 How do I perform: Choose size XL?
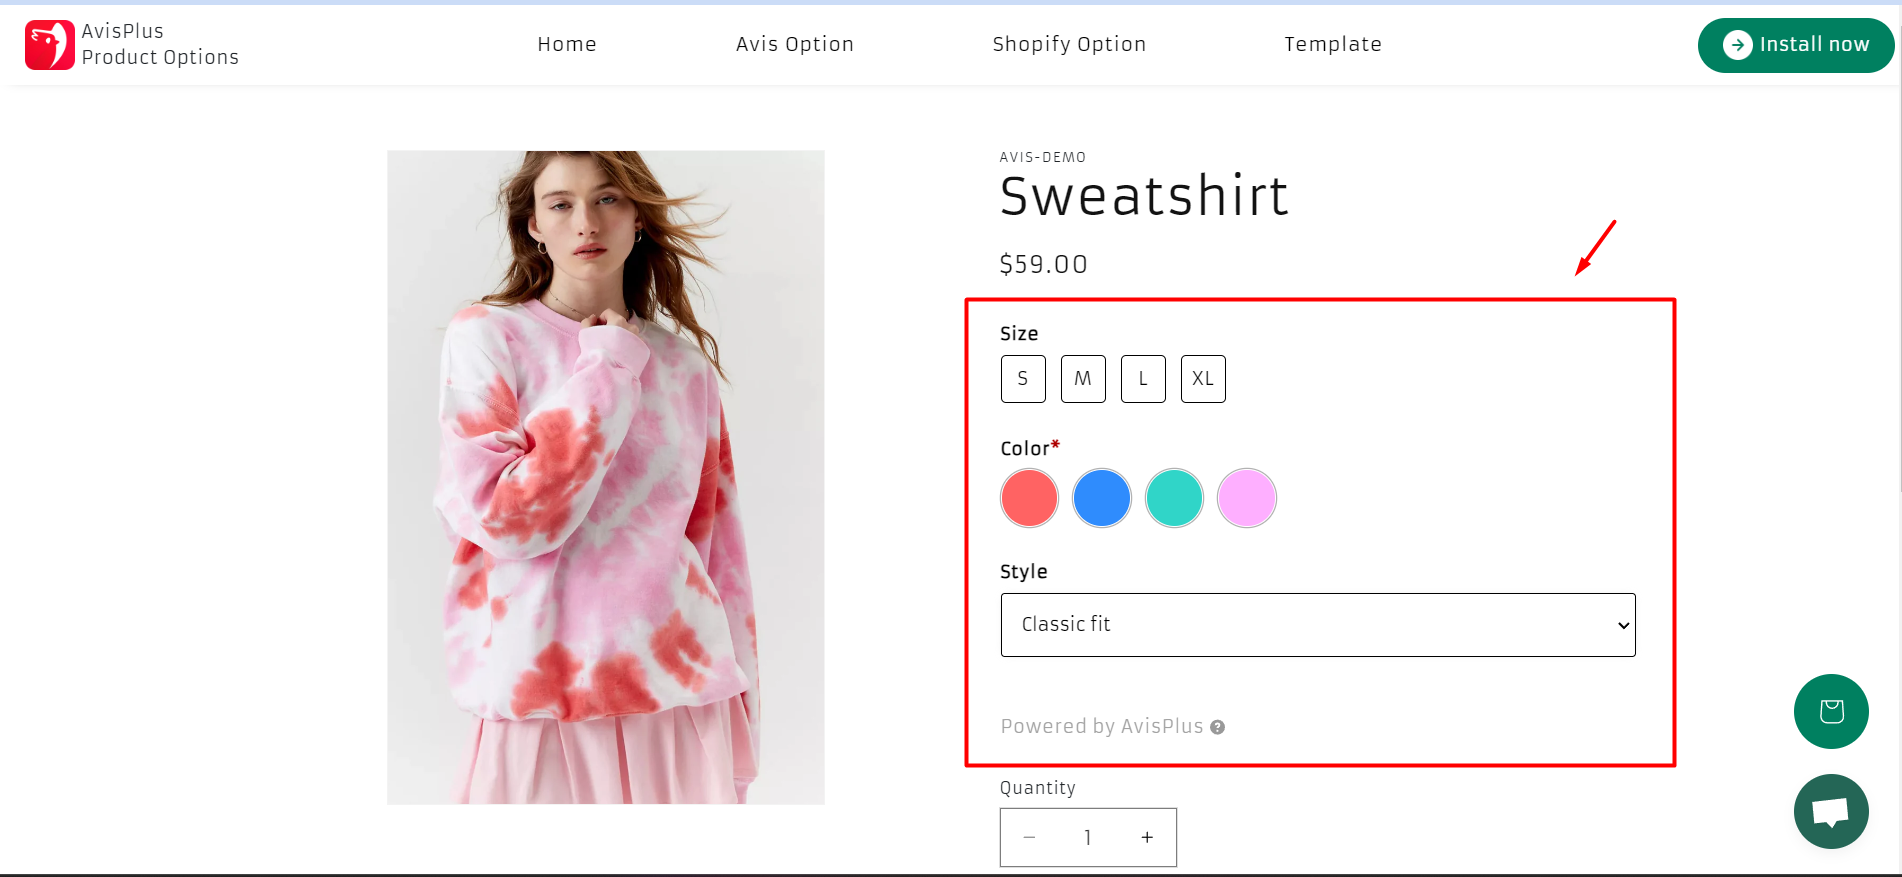tap(1203, 379)
